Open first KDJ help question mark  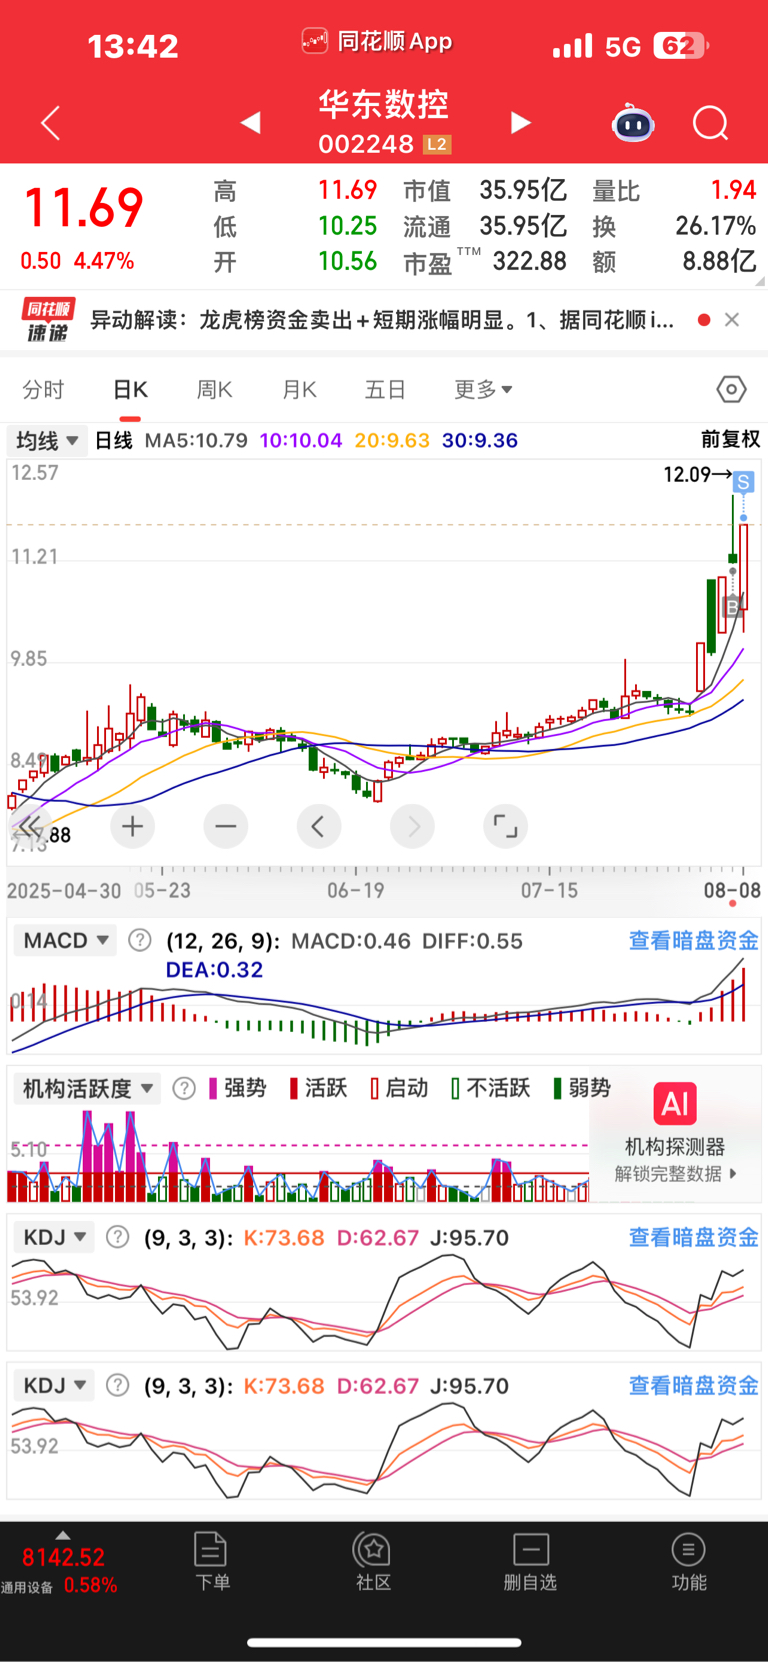click(118, 1237)
